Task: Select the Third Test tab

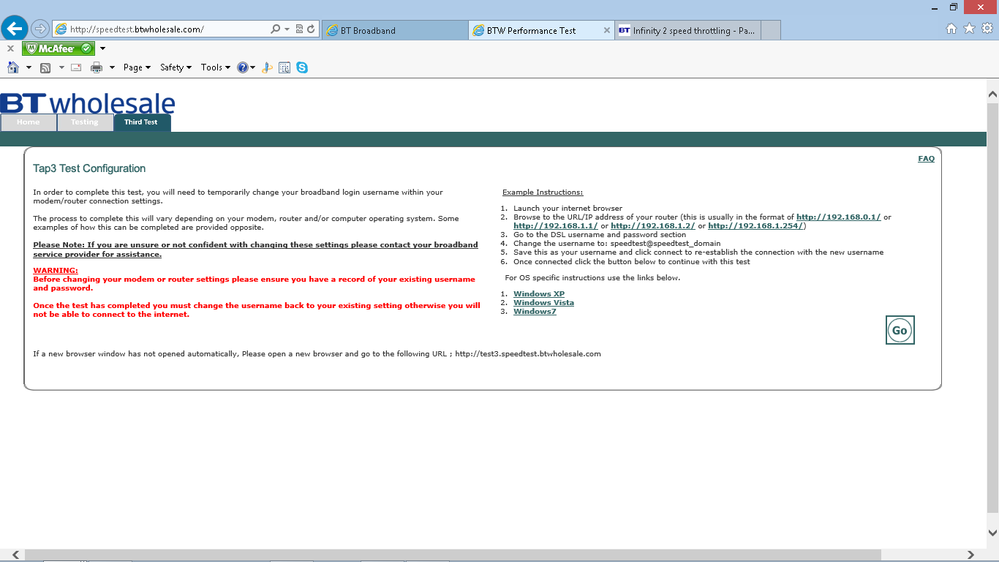Action: tap(141, 122)
